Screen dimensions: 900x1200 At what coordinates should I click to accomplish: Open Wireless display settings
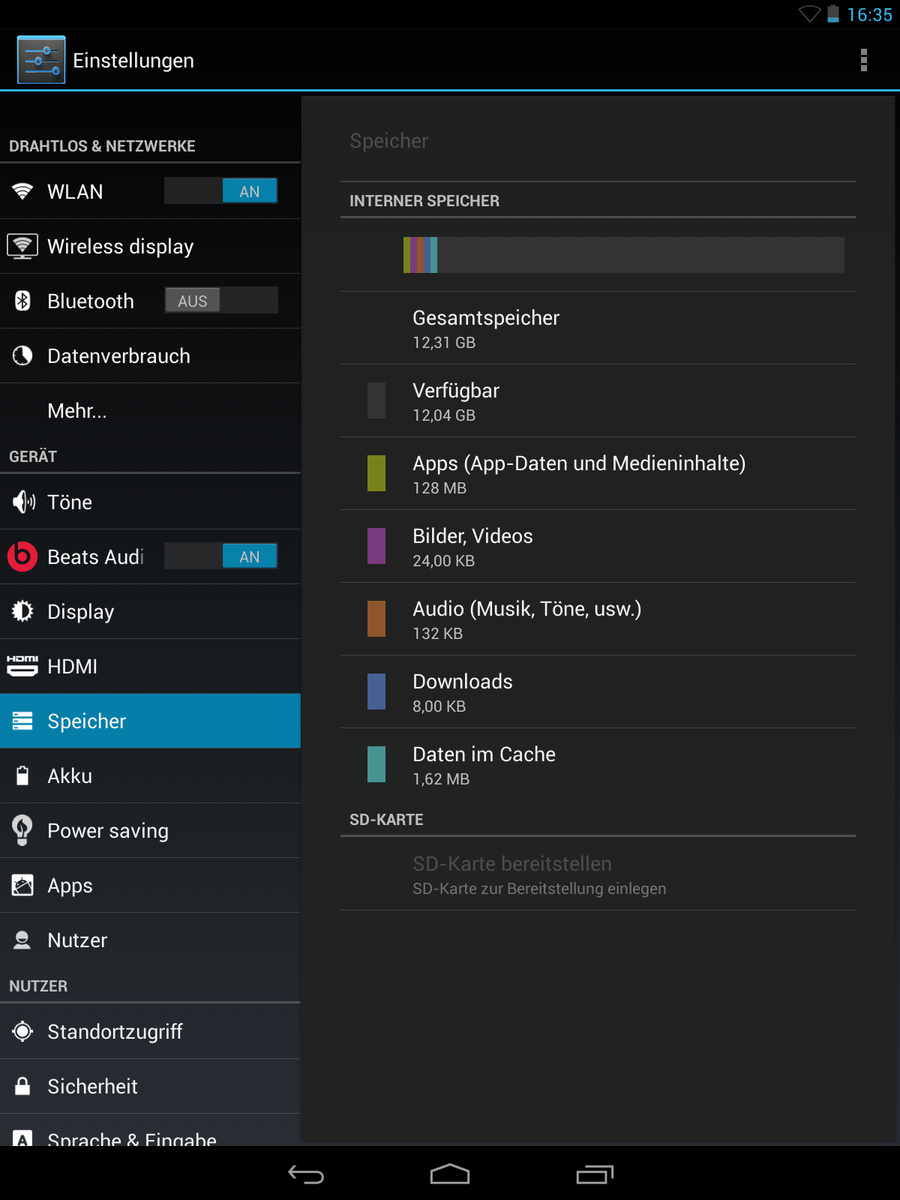150,246
